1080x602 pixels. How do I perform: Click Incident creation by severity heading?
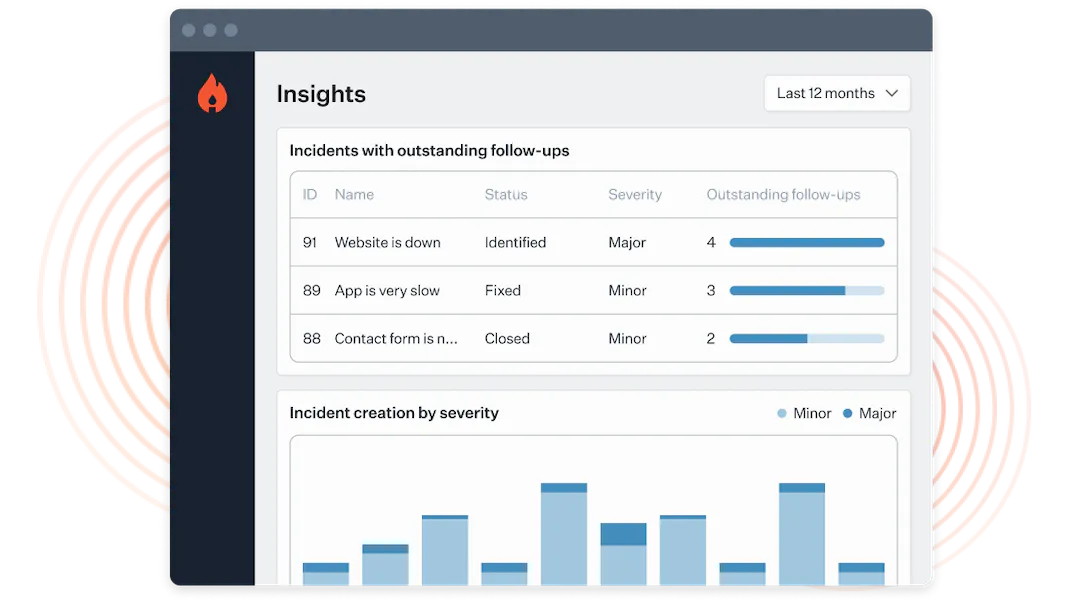(x=394, y=413)
